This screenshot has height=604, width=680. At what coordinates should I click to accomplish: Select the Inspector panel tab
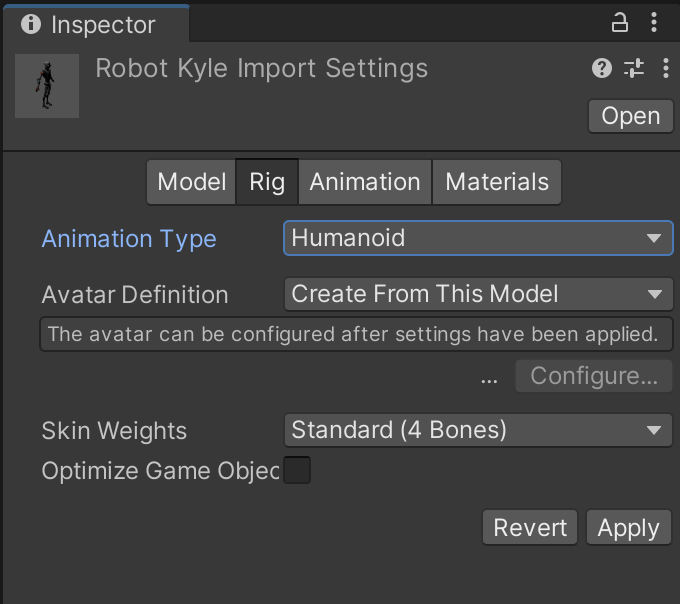[x=95, y=24]
